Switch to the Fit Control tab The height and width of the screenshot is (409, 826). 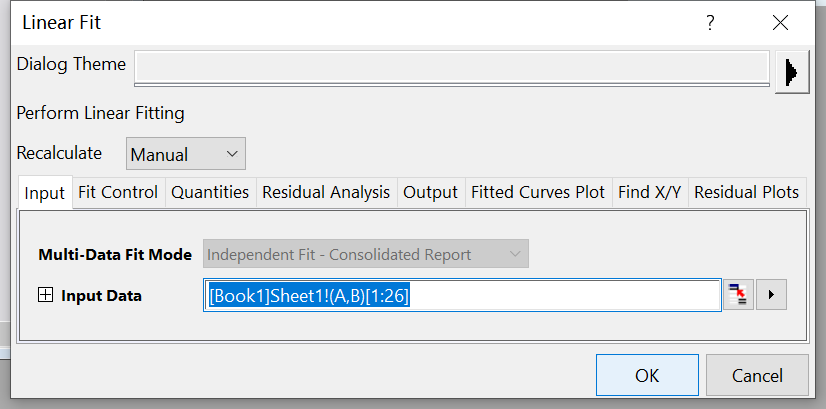[x=118, y=192]
